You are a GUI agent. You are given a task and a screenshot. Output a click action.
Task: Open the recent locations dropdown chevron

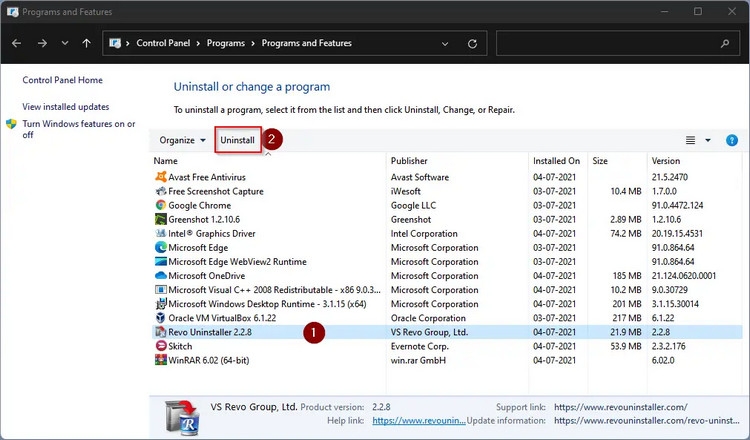click(65, 43)
